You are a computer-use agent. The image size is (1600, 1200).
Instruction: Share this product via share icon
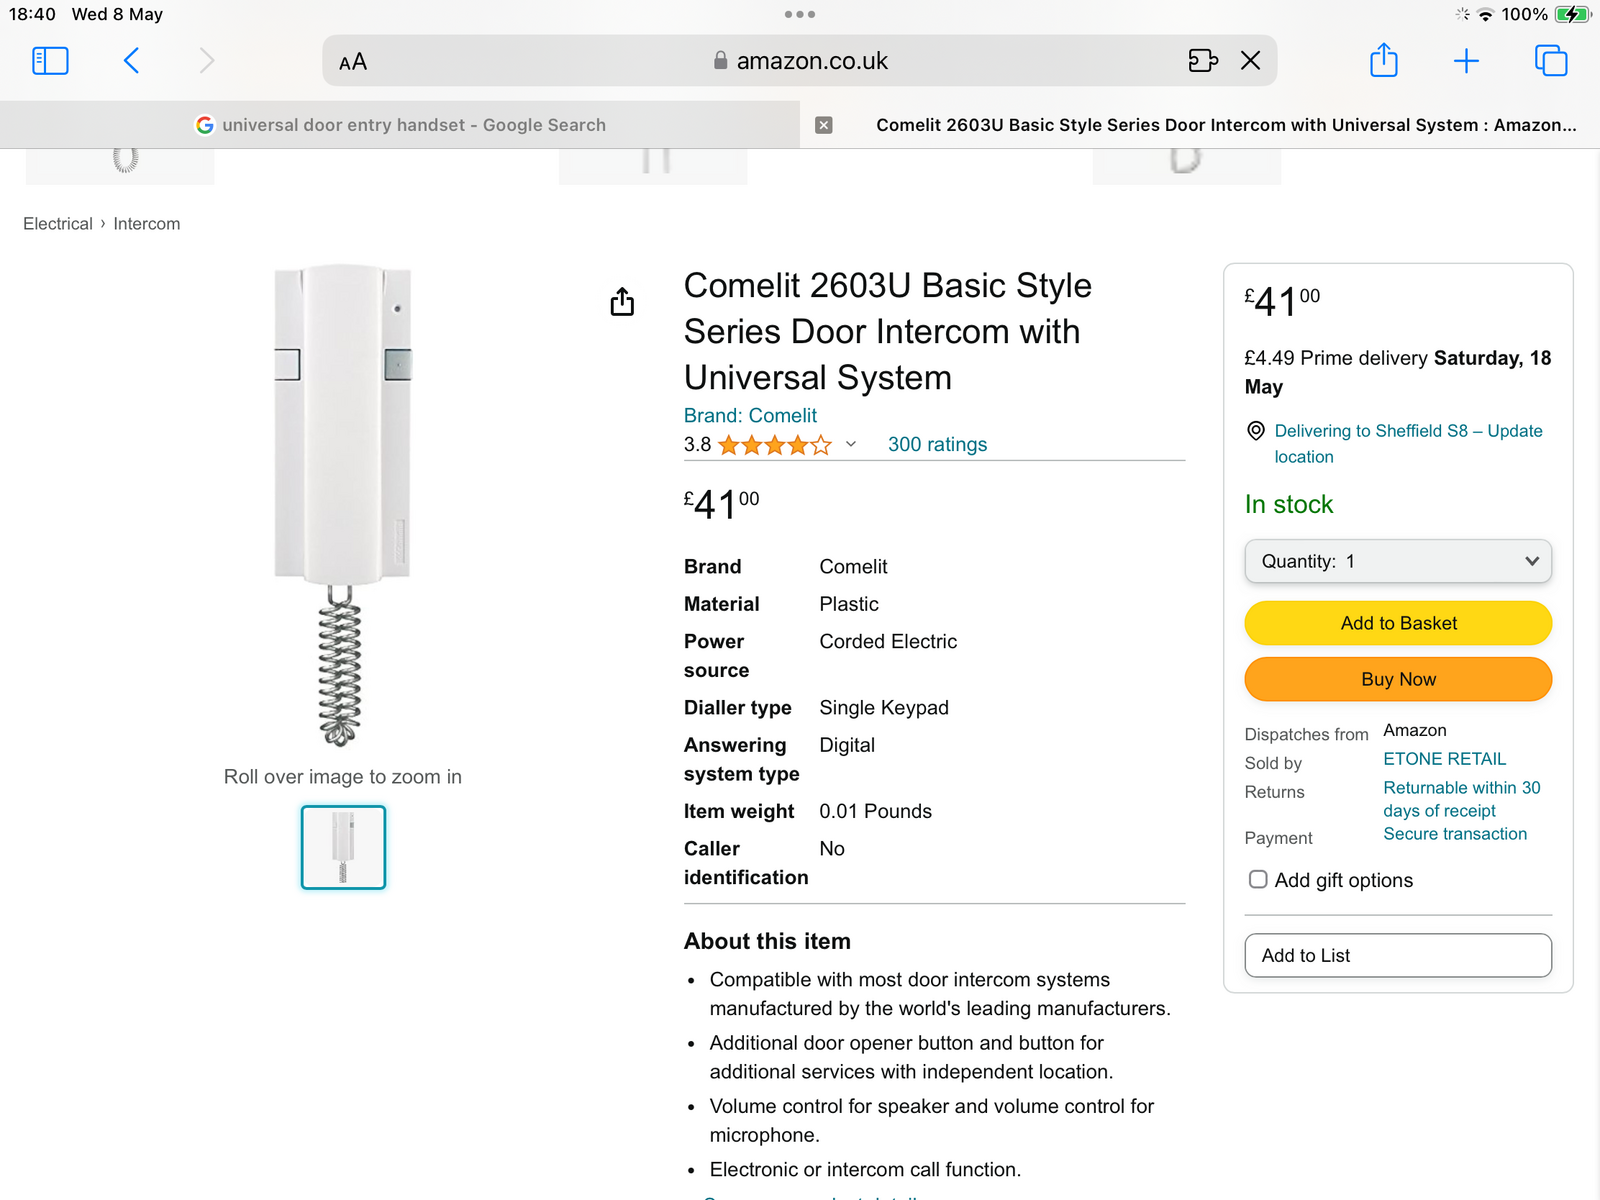[x=622, y=301]
